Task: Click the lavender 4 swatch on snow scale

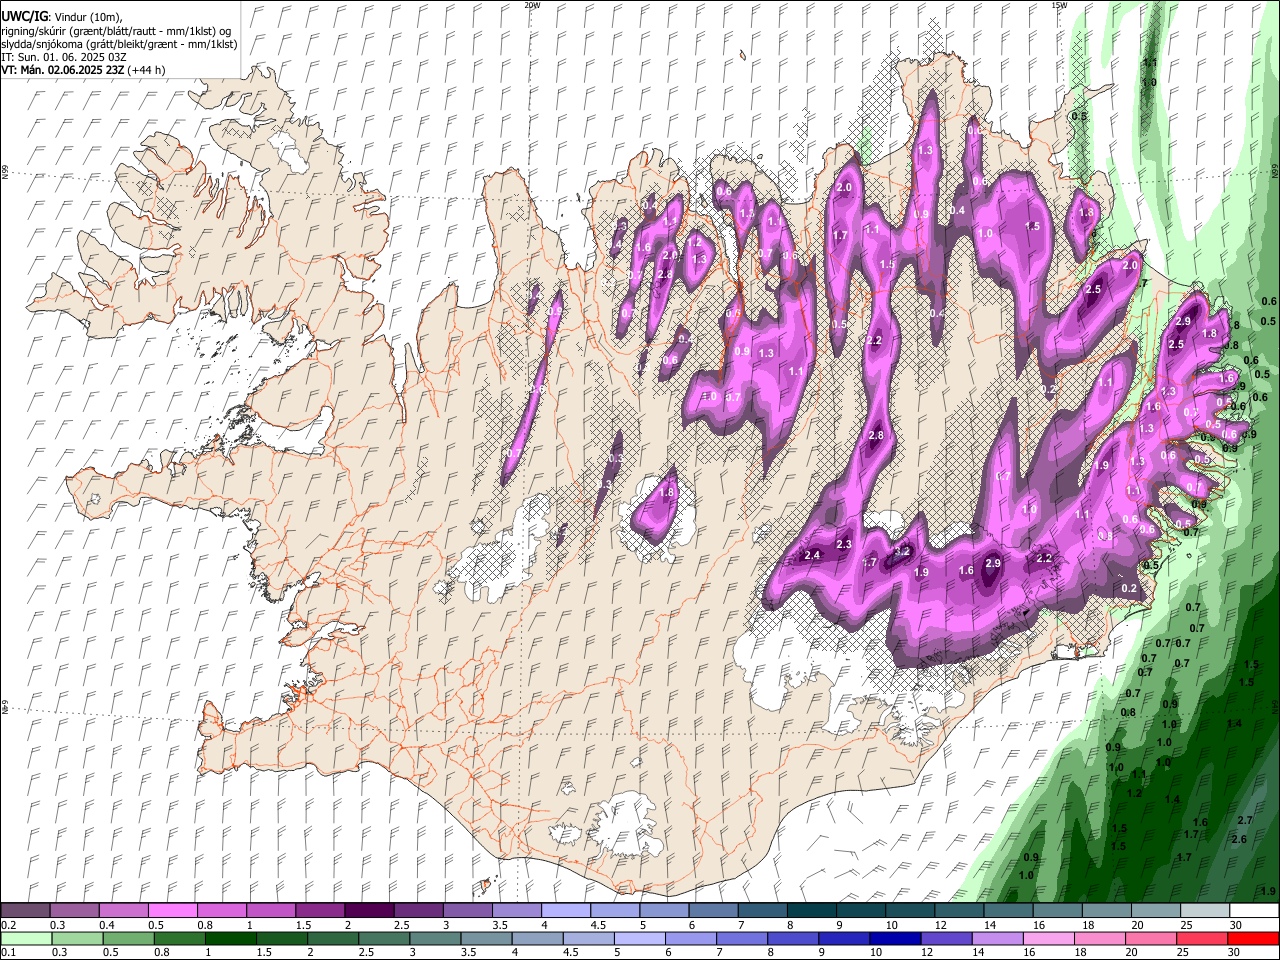Action: (565, 911)
